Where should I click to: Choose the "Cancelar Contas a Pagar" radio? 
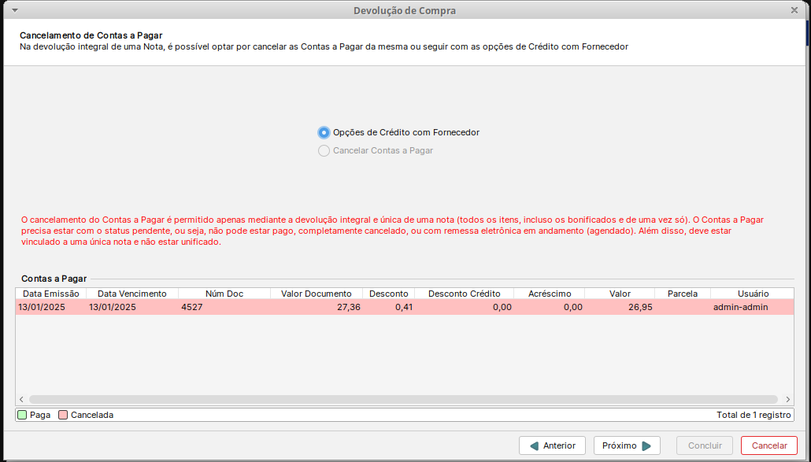324,151
